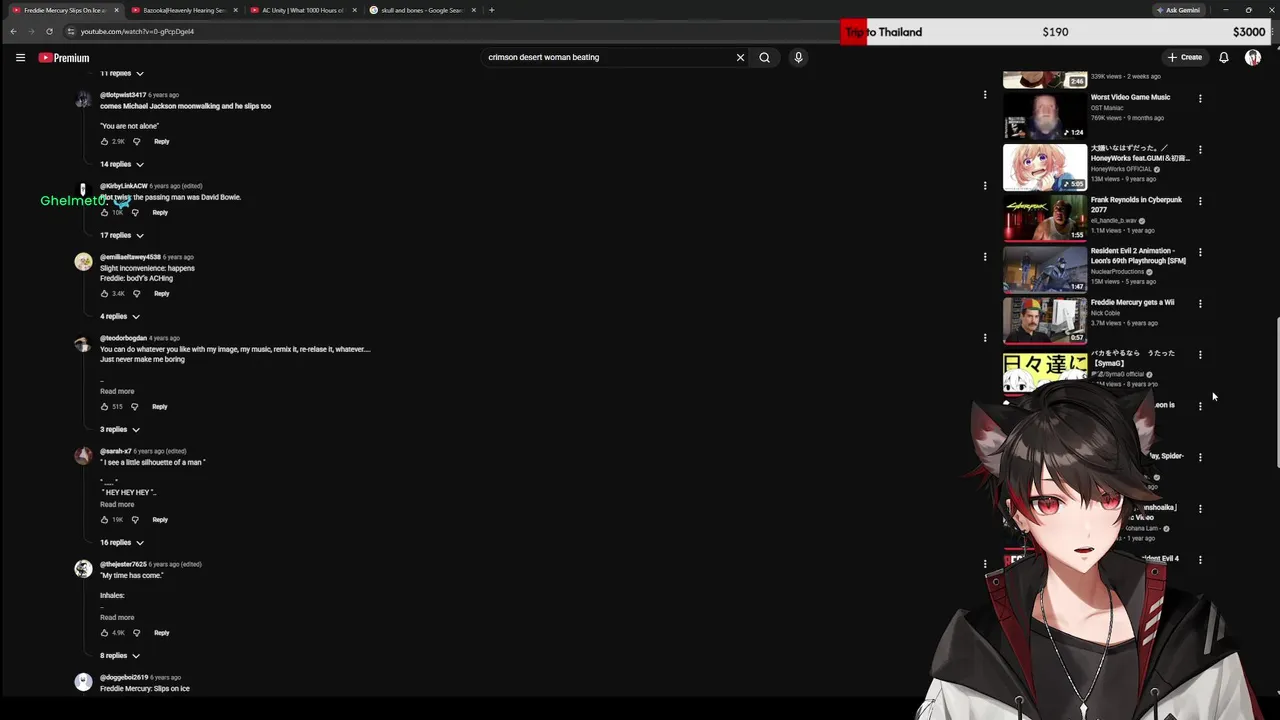Expand the 17 replies thread
The height and width of the screenshot is (720, 1280).
point(121,235)
